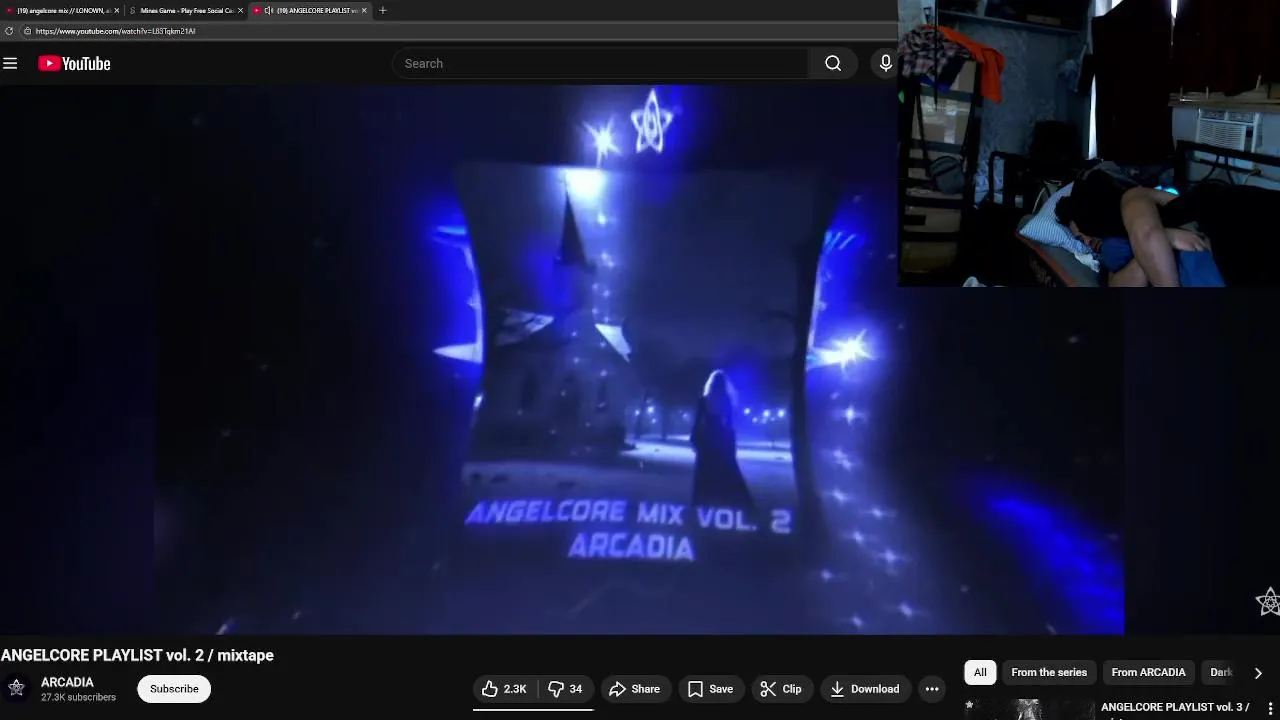Open ARCADIA channel avatar
1280x720 pixels.
(16, 688)
